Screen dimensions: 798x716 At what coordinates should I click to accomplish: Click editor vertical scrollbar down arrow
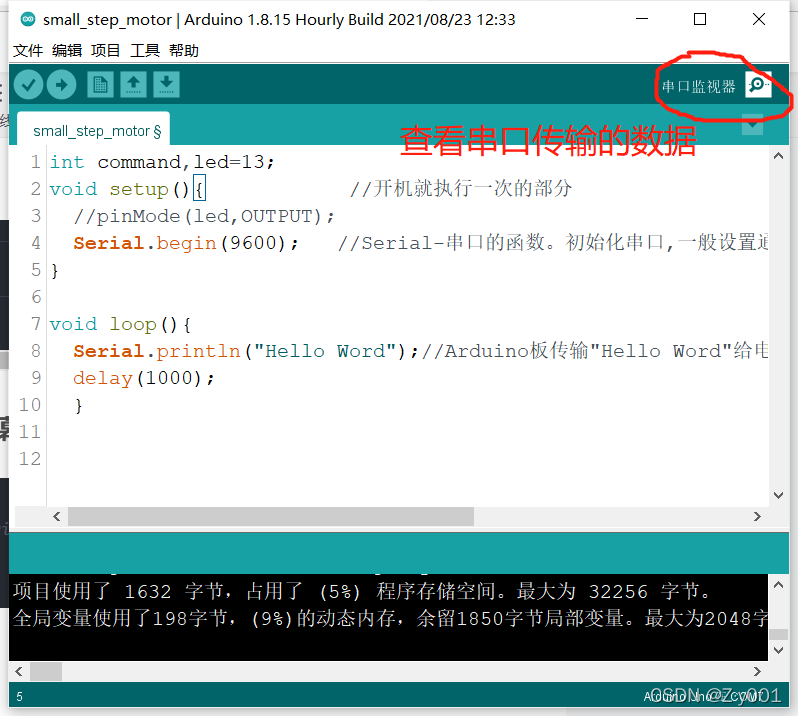point(778,495)
